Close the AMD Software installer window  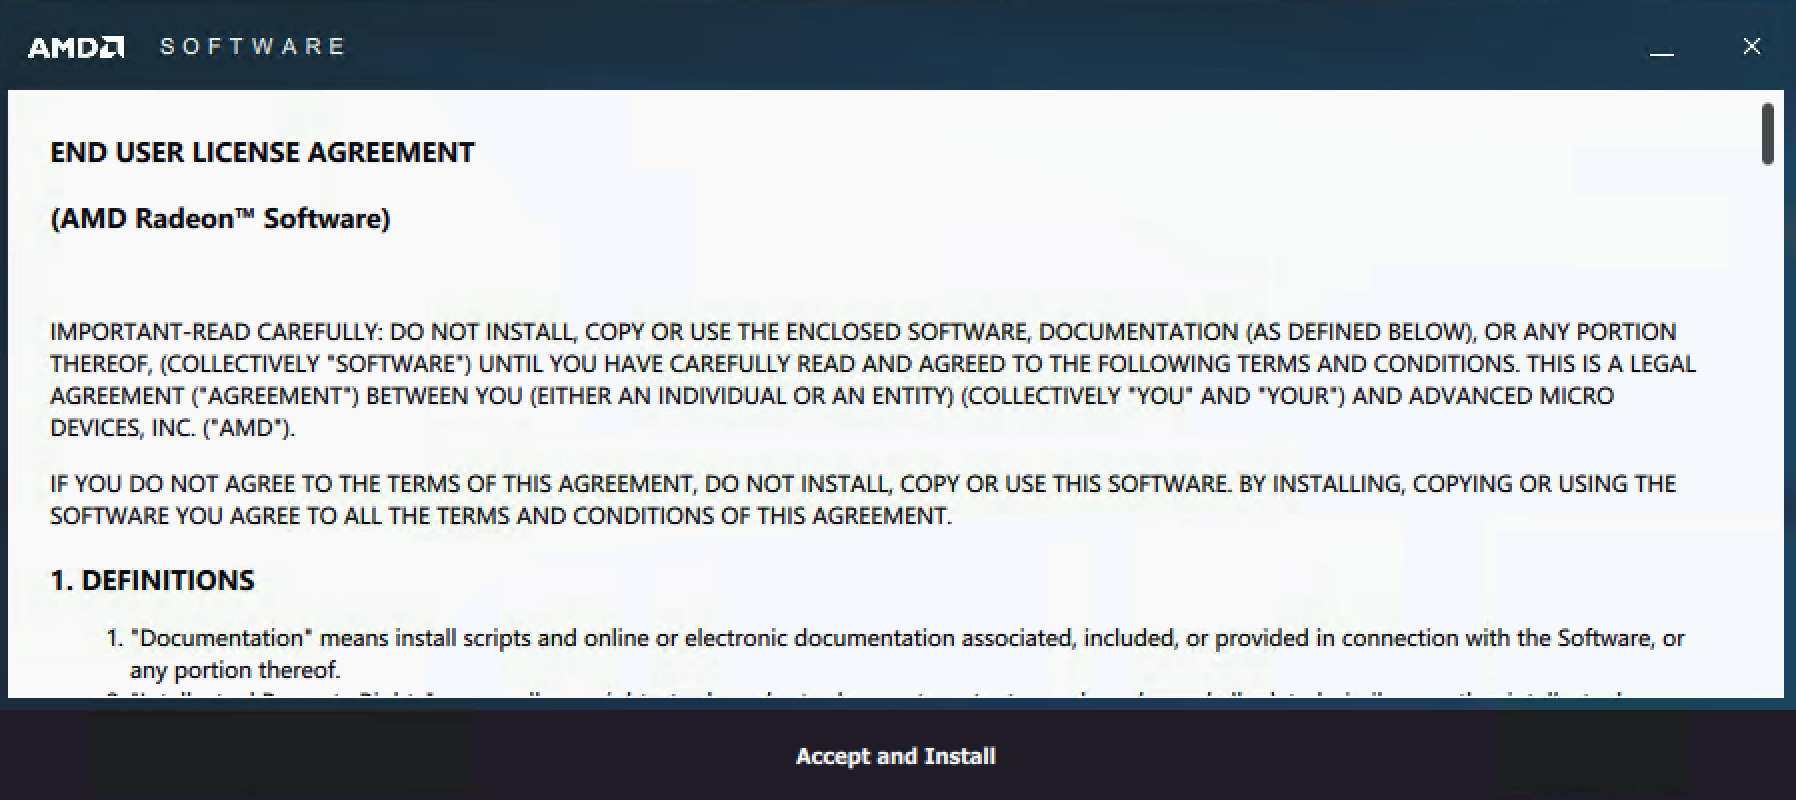pos(1752,46)
